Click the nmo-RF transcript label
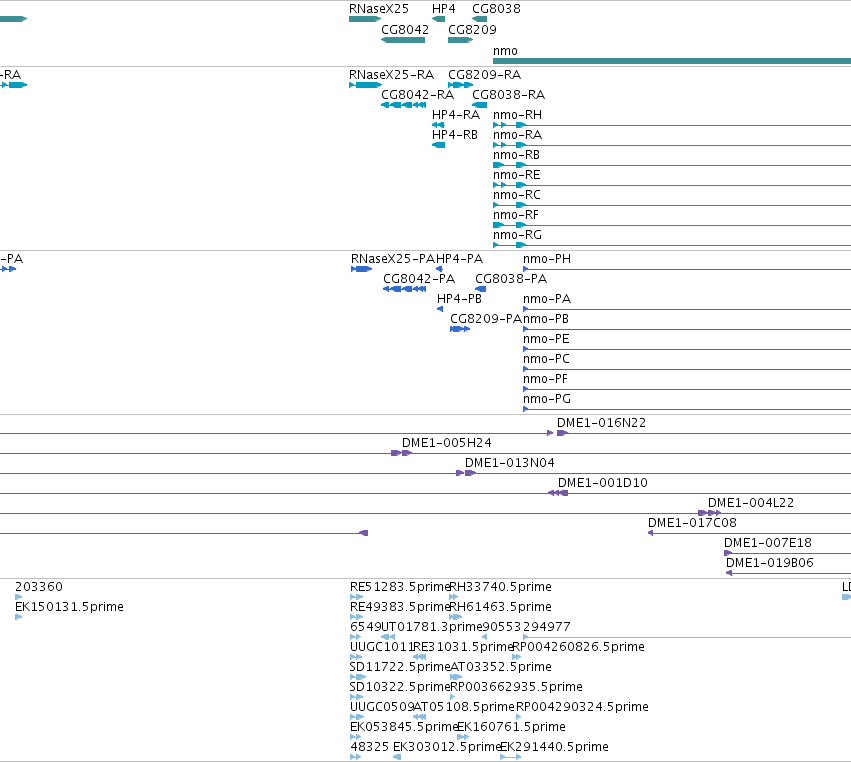The image size is (851, 762). 516,215
